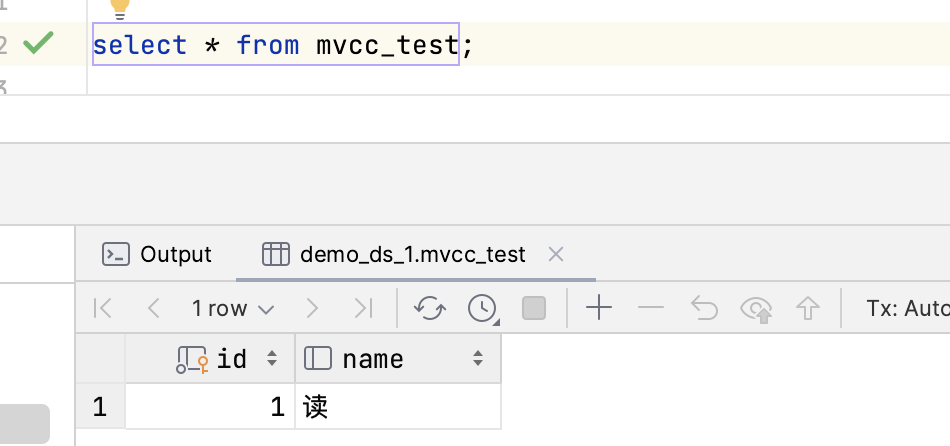The width and height of the screenshot is (950, 446).
Task: Go to previous page of results
Action: [x=153, y=308]
